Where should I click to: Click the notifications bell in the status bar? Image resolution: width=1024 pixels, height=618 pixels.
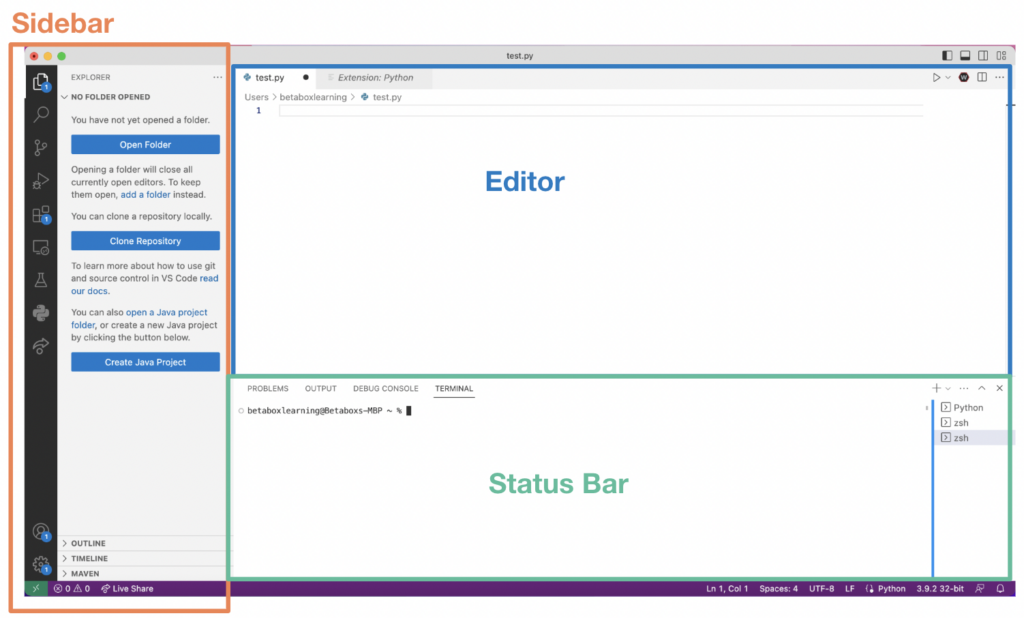tap(1000, 588)
